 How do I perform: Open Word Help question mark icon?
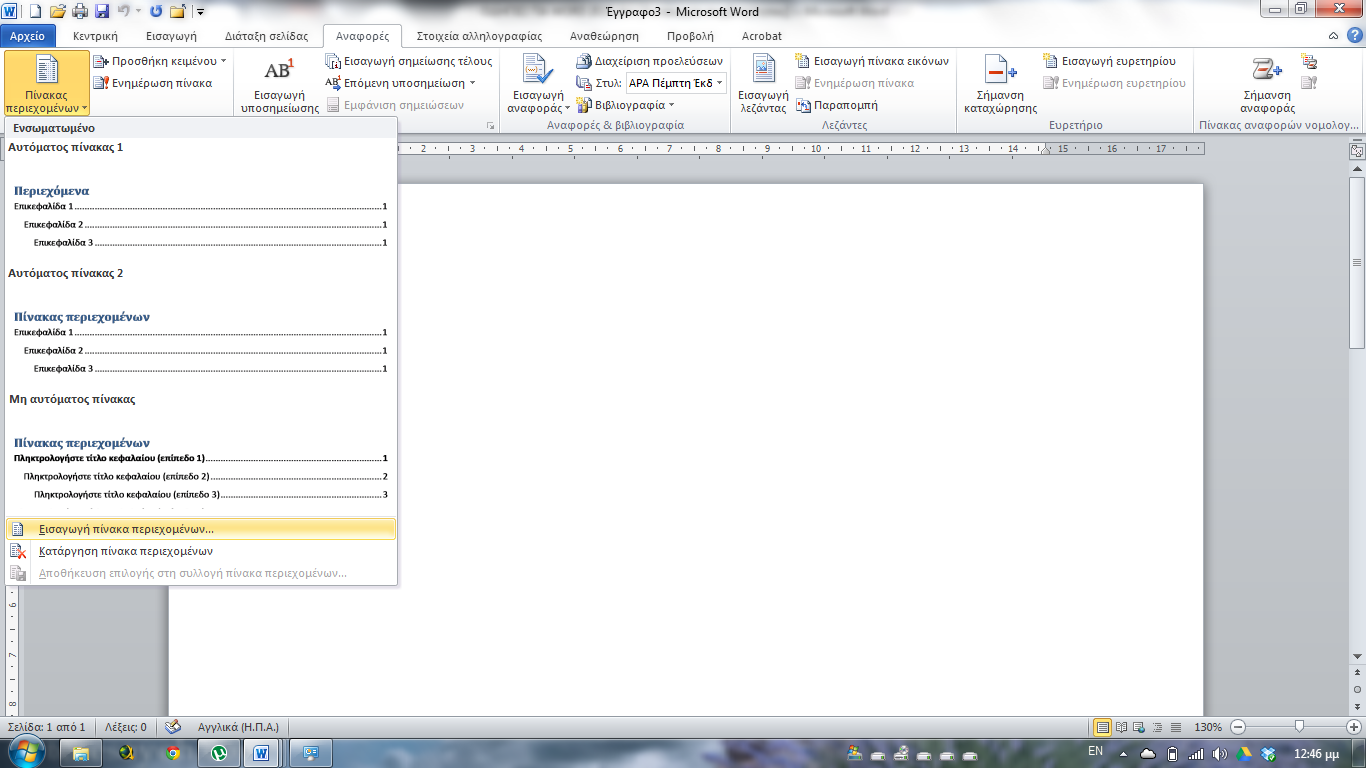point(1354,36)
